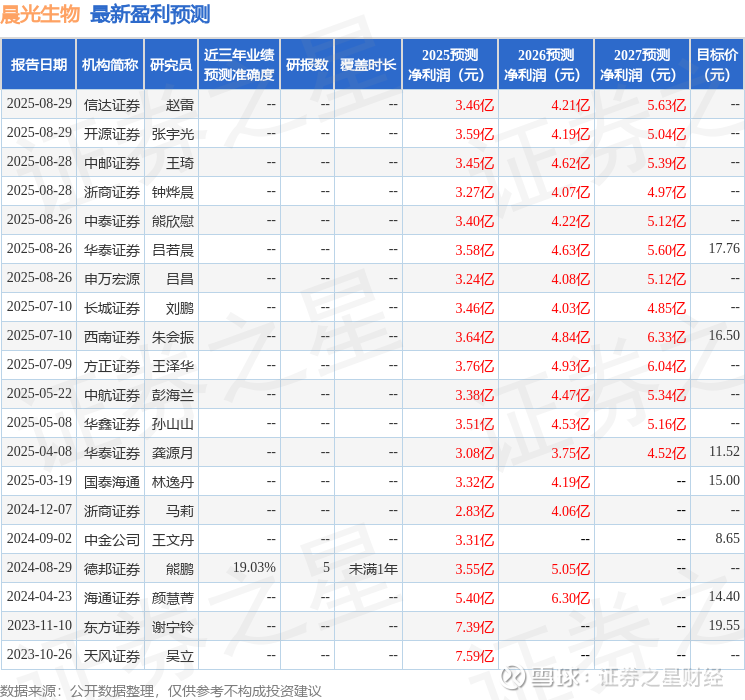The height and width of the screenshot is (700, 745).
Task: Click the 5.63亿 2027 forecast
Action: (x=666, y=105)
